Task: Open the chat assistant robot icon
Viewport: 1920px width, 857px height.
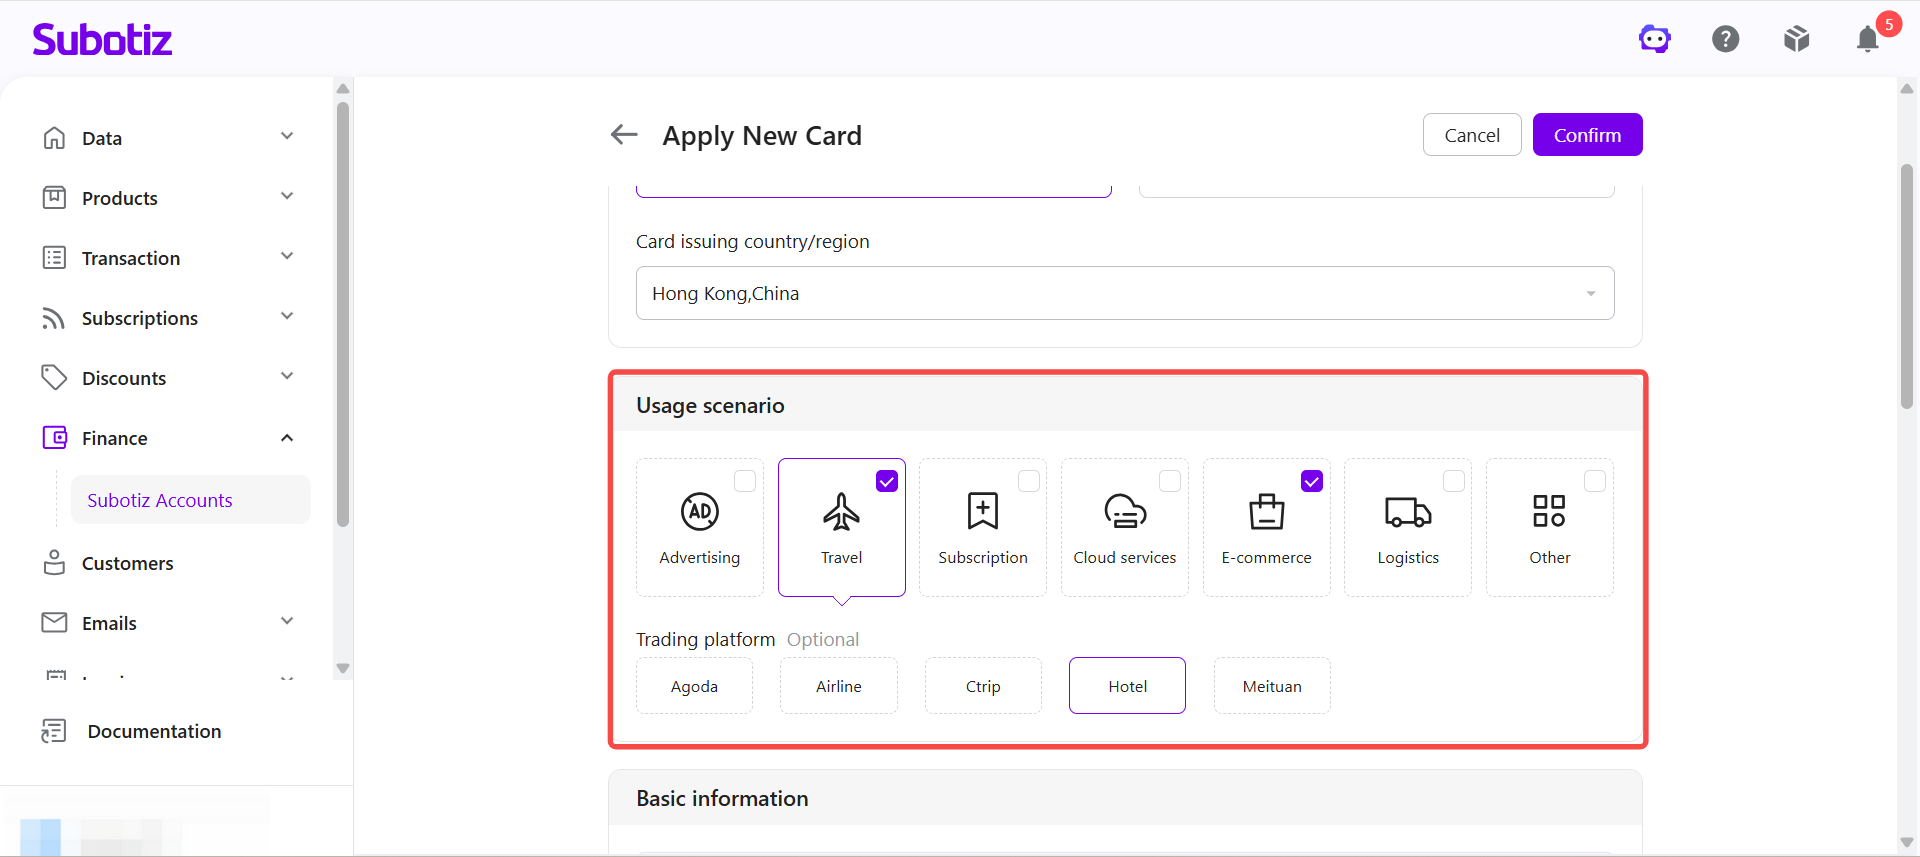Action: 1655,39
